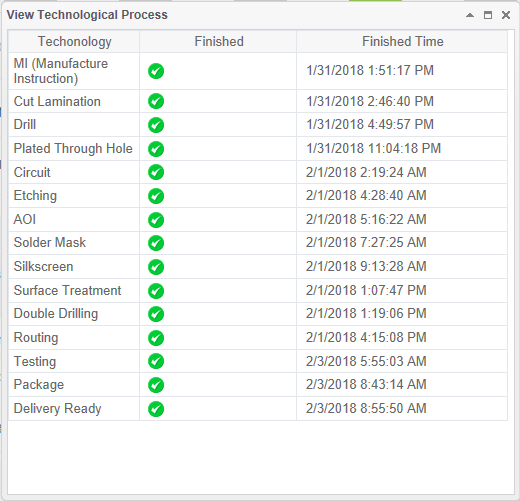Click the green check for Cut Lamination
This screenshot has height=501, width=520.
[156, 101]
